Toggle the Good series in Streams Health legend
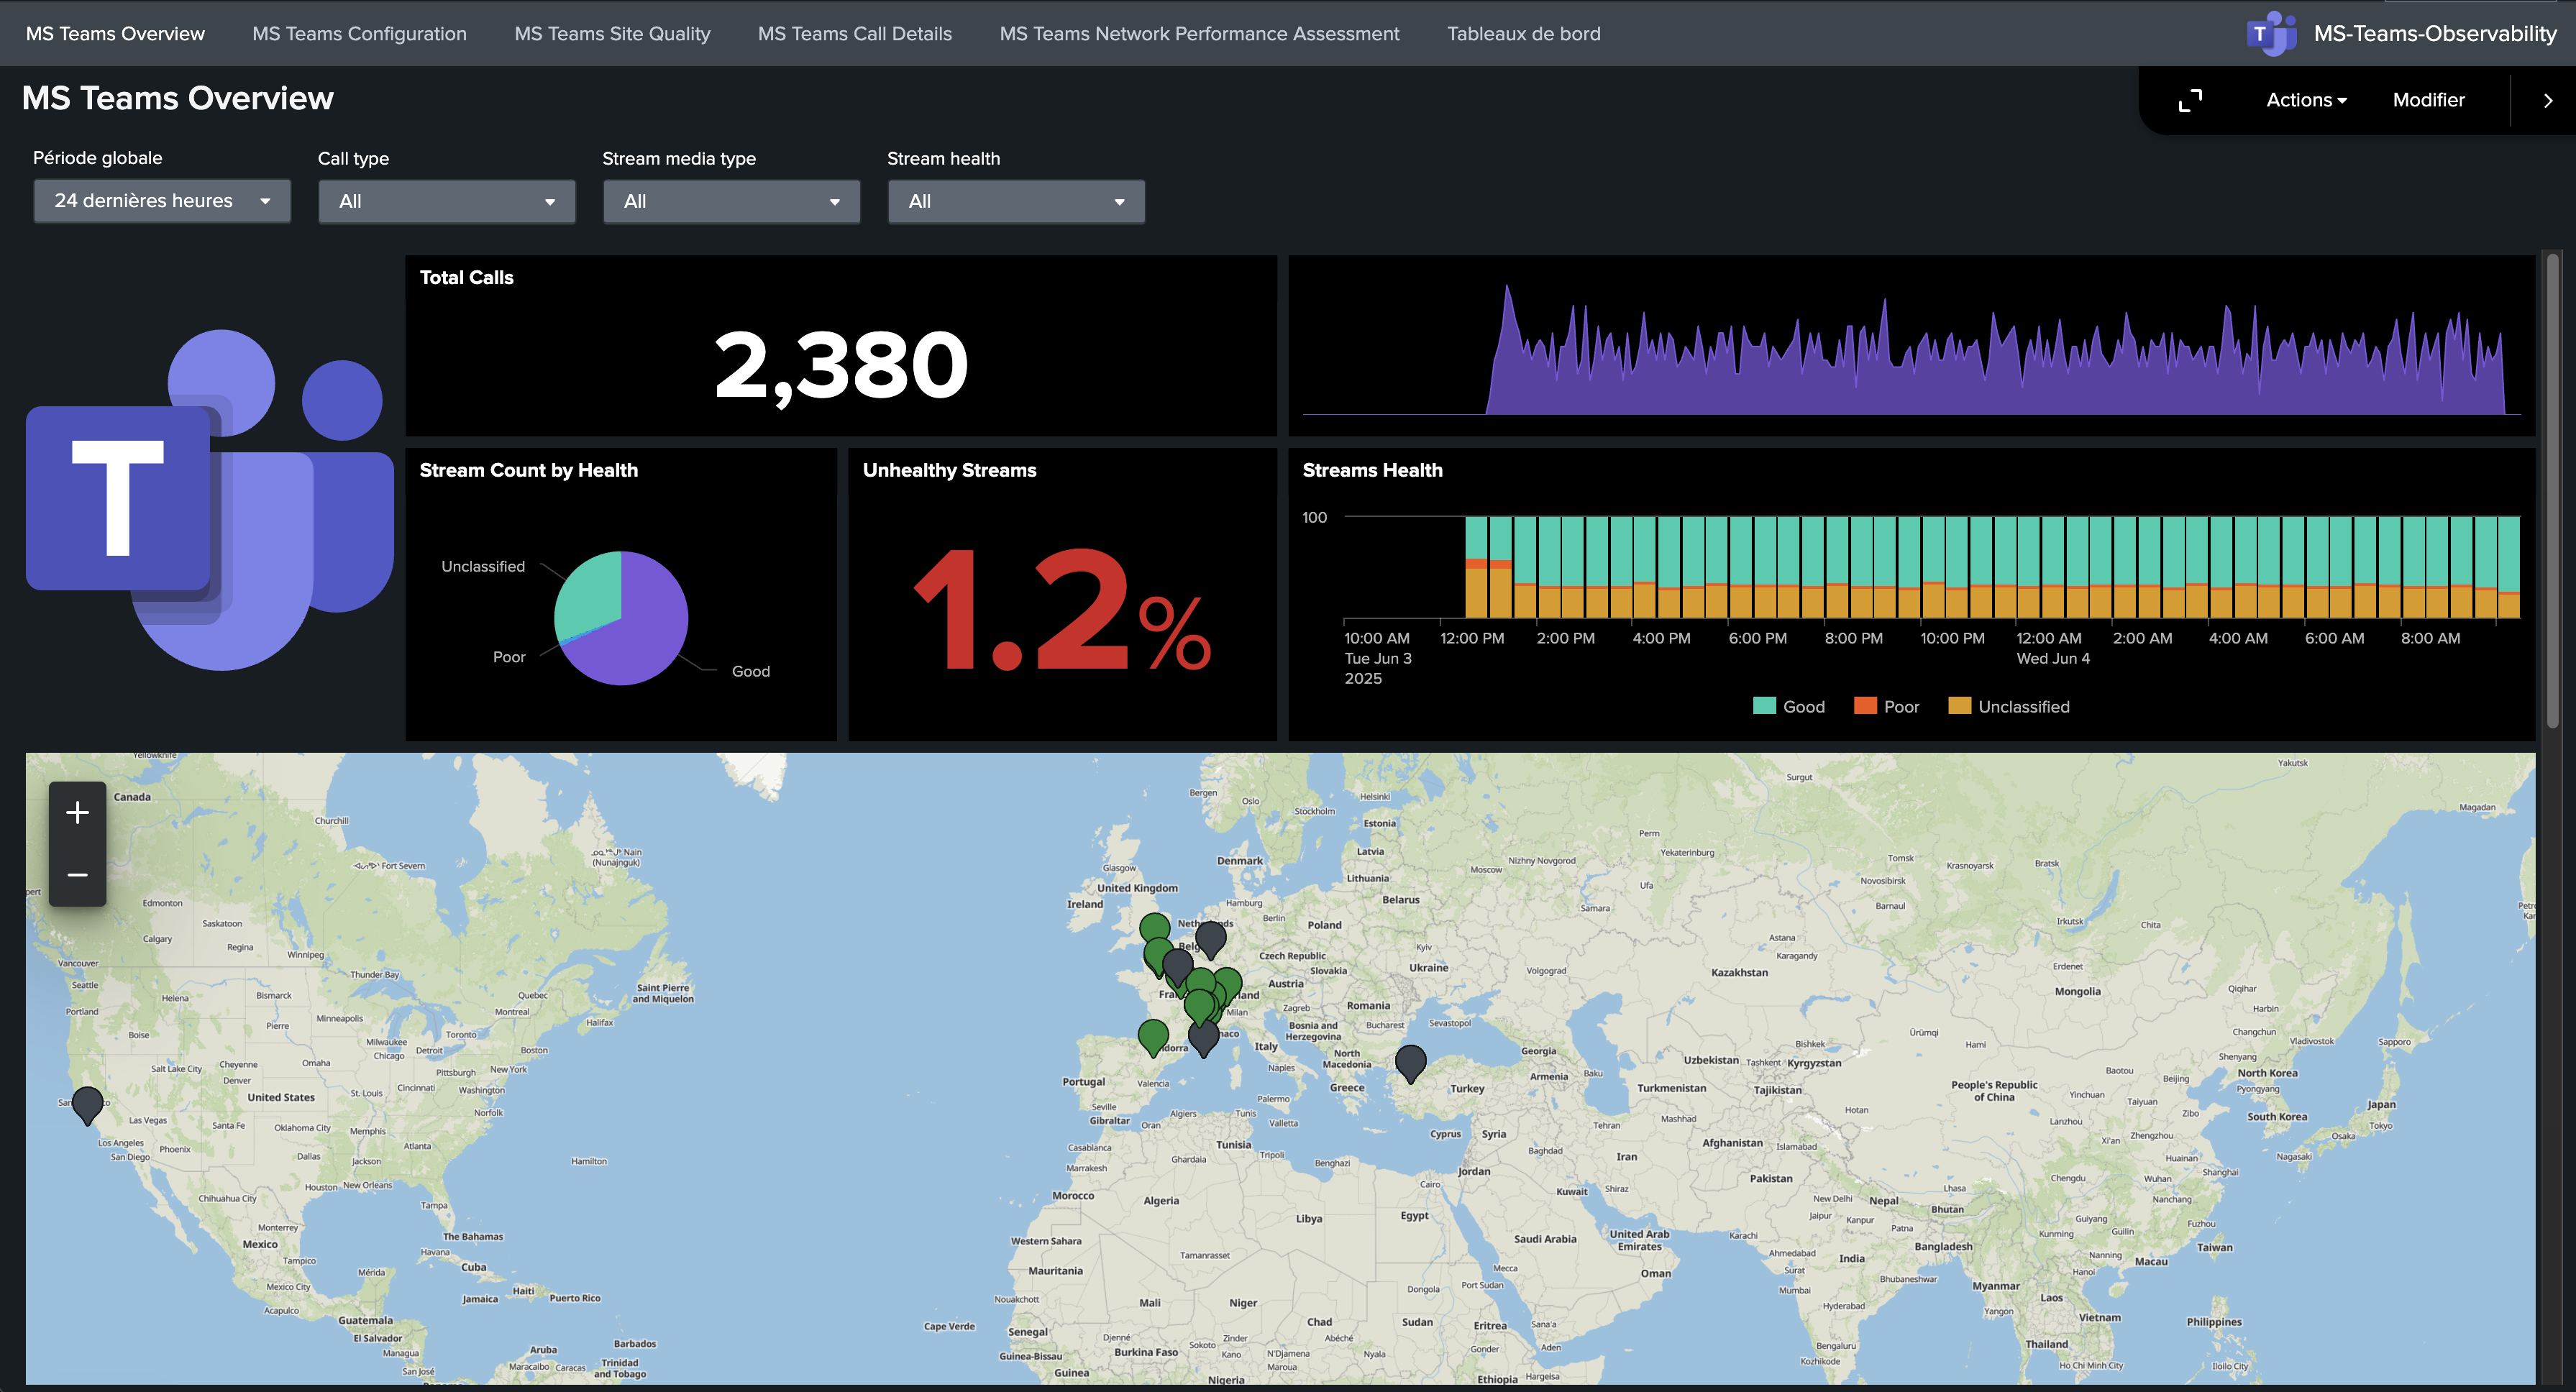This screenshot has height=1392, width=2576. coord(1789,706)
